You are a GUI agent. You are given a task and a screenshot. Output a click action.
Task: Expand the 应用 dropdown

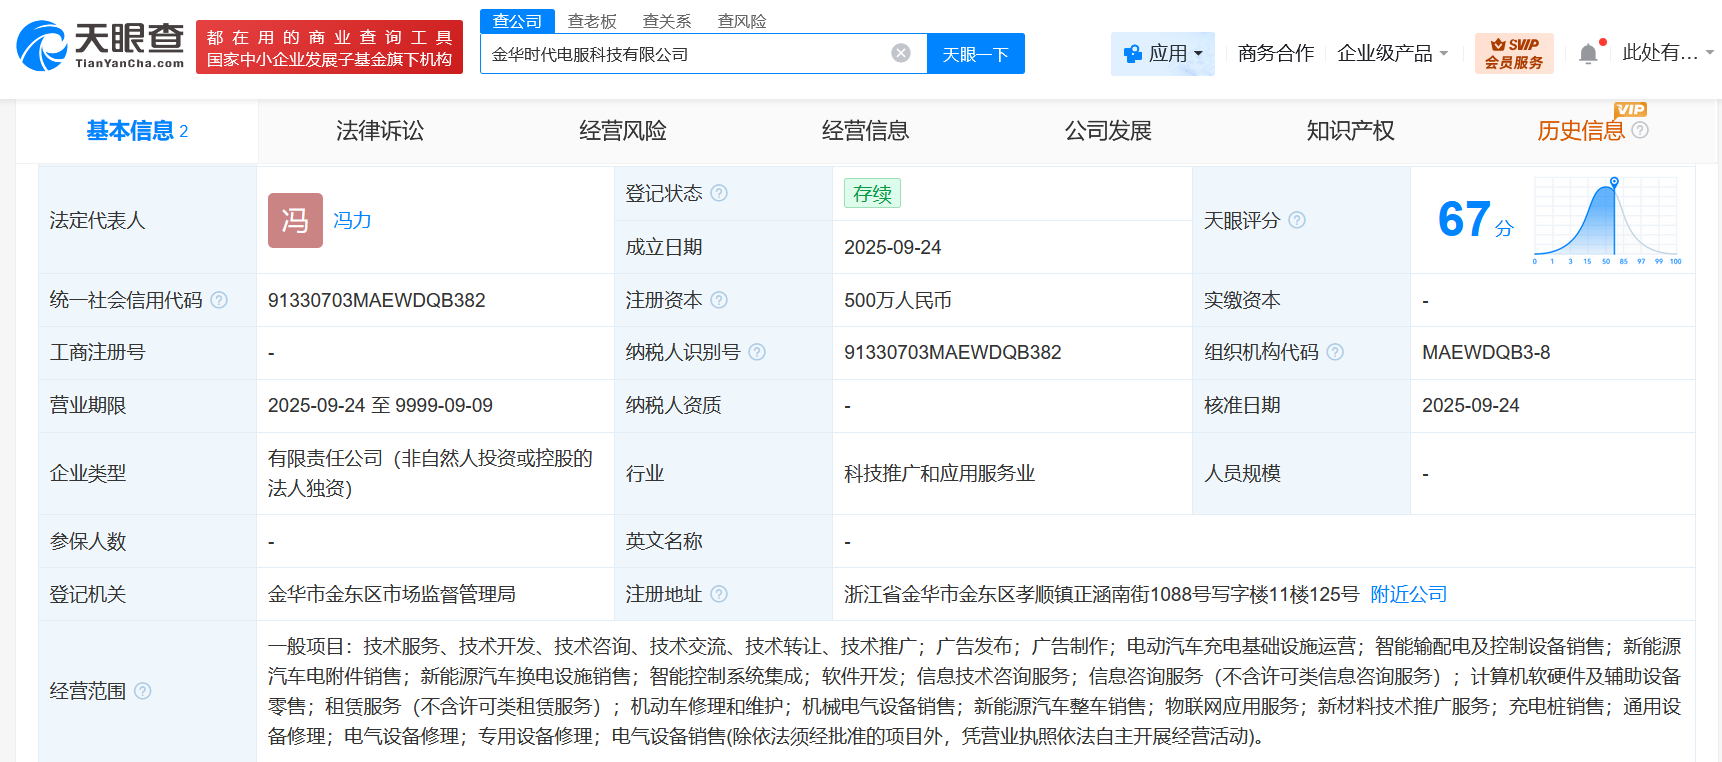(x=1163, y=54)
